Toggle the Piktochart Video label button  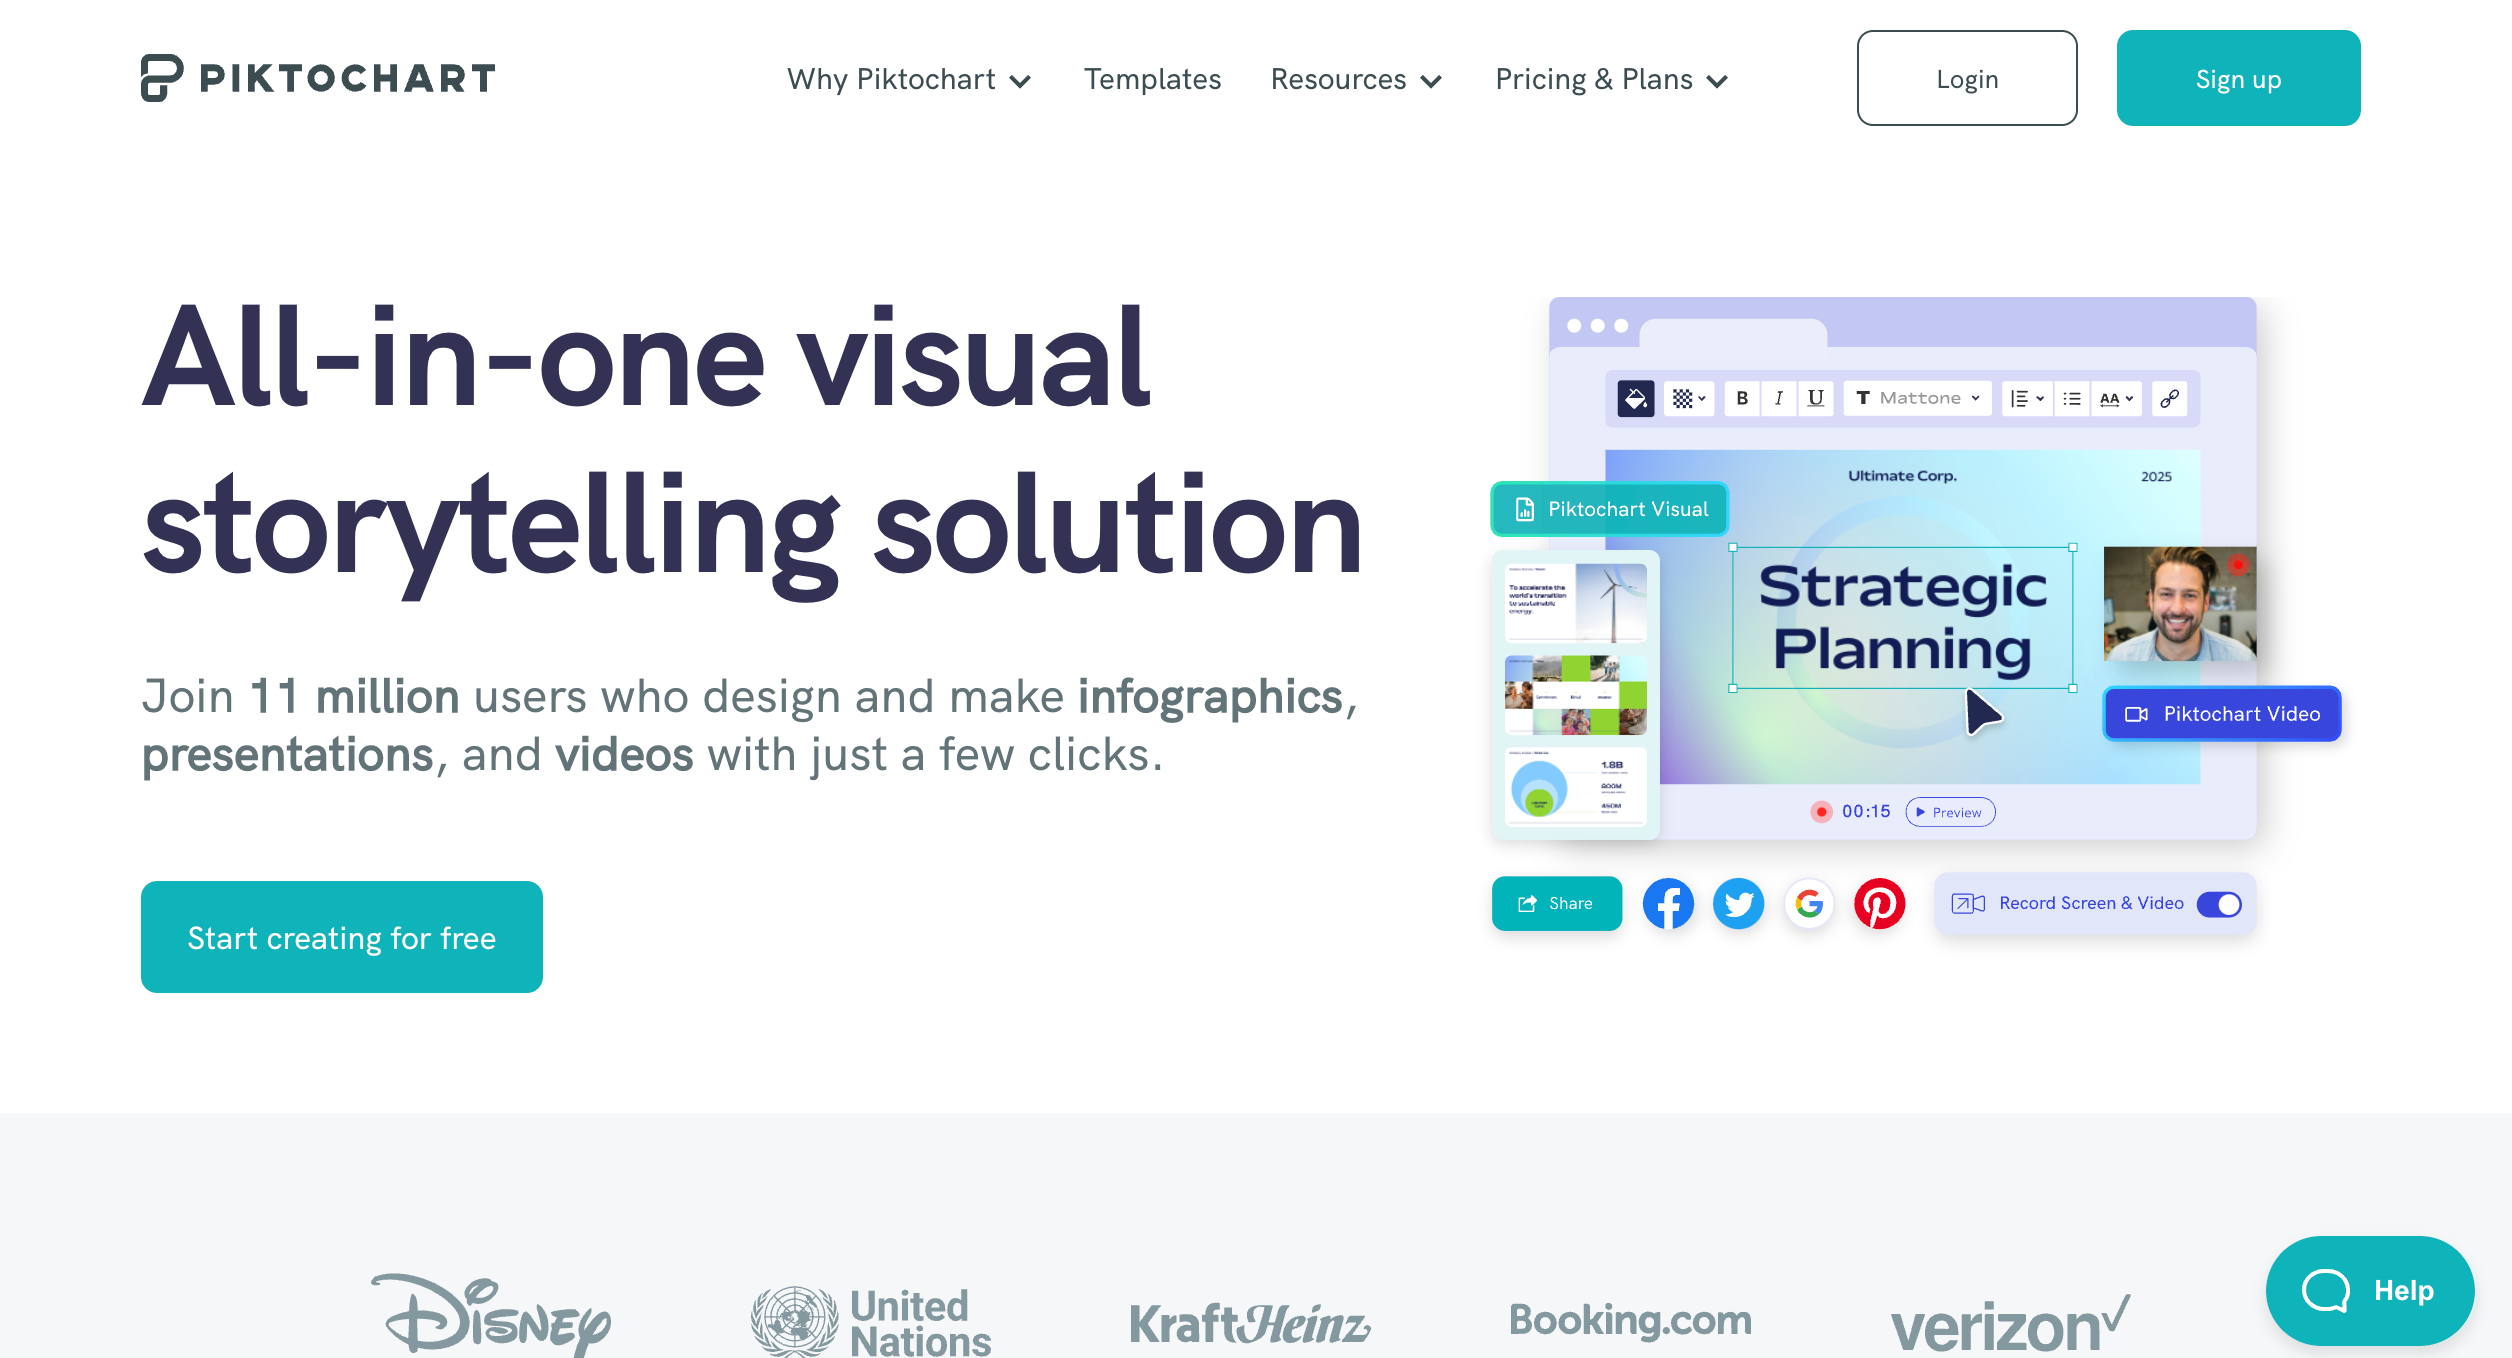2223,714
